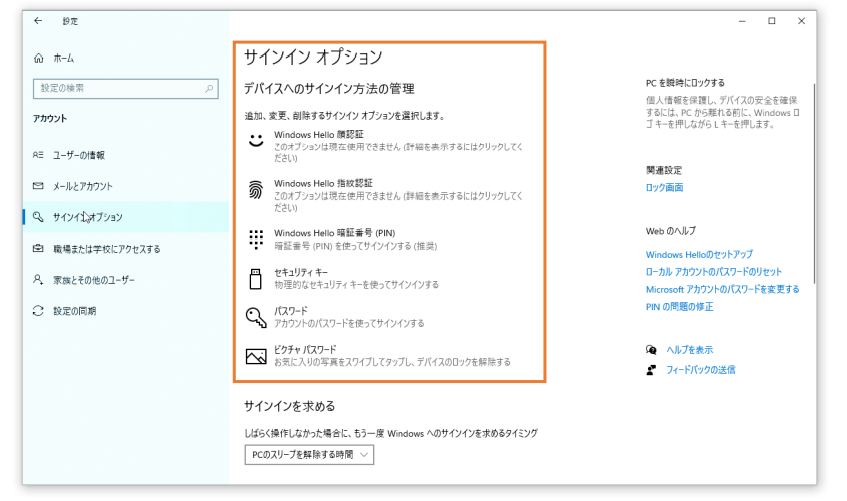Click the PC を瞬時にロックする heading
The height and width of the screenshot is (501, 847).
click(x=685, y=83)
